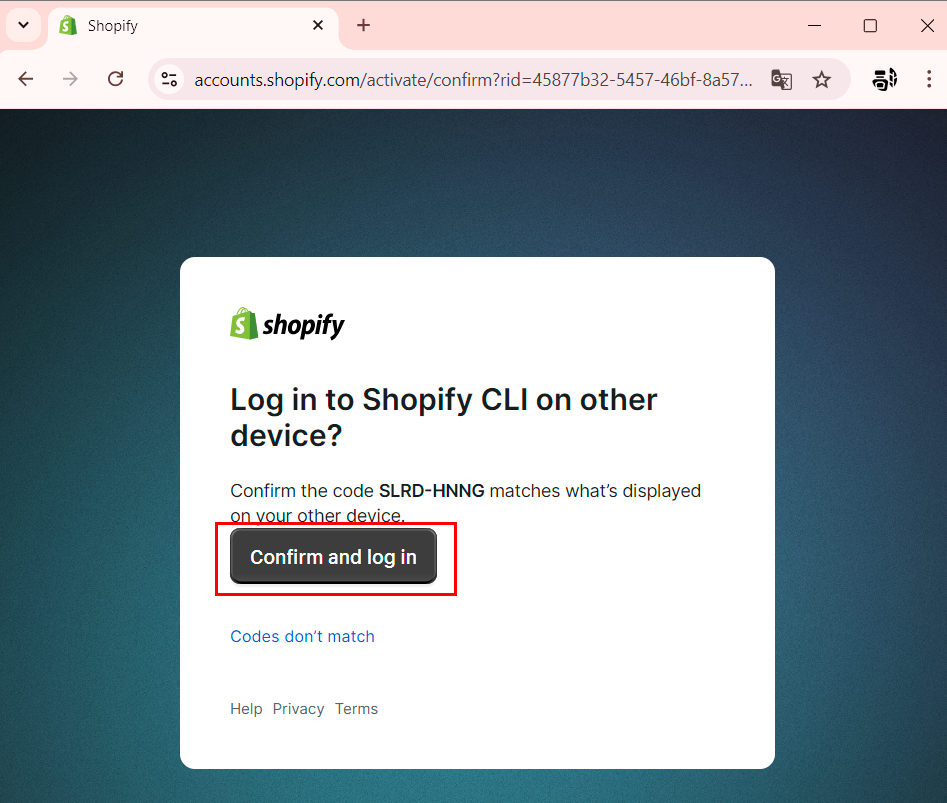This screenshot has height=803, width=947.
Task: Open the Help link
Action: point(246,709)
